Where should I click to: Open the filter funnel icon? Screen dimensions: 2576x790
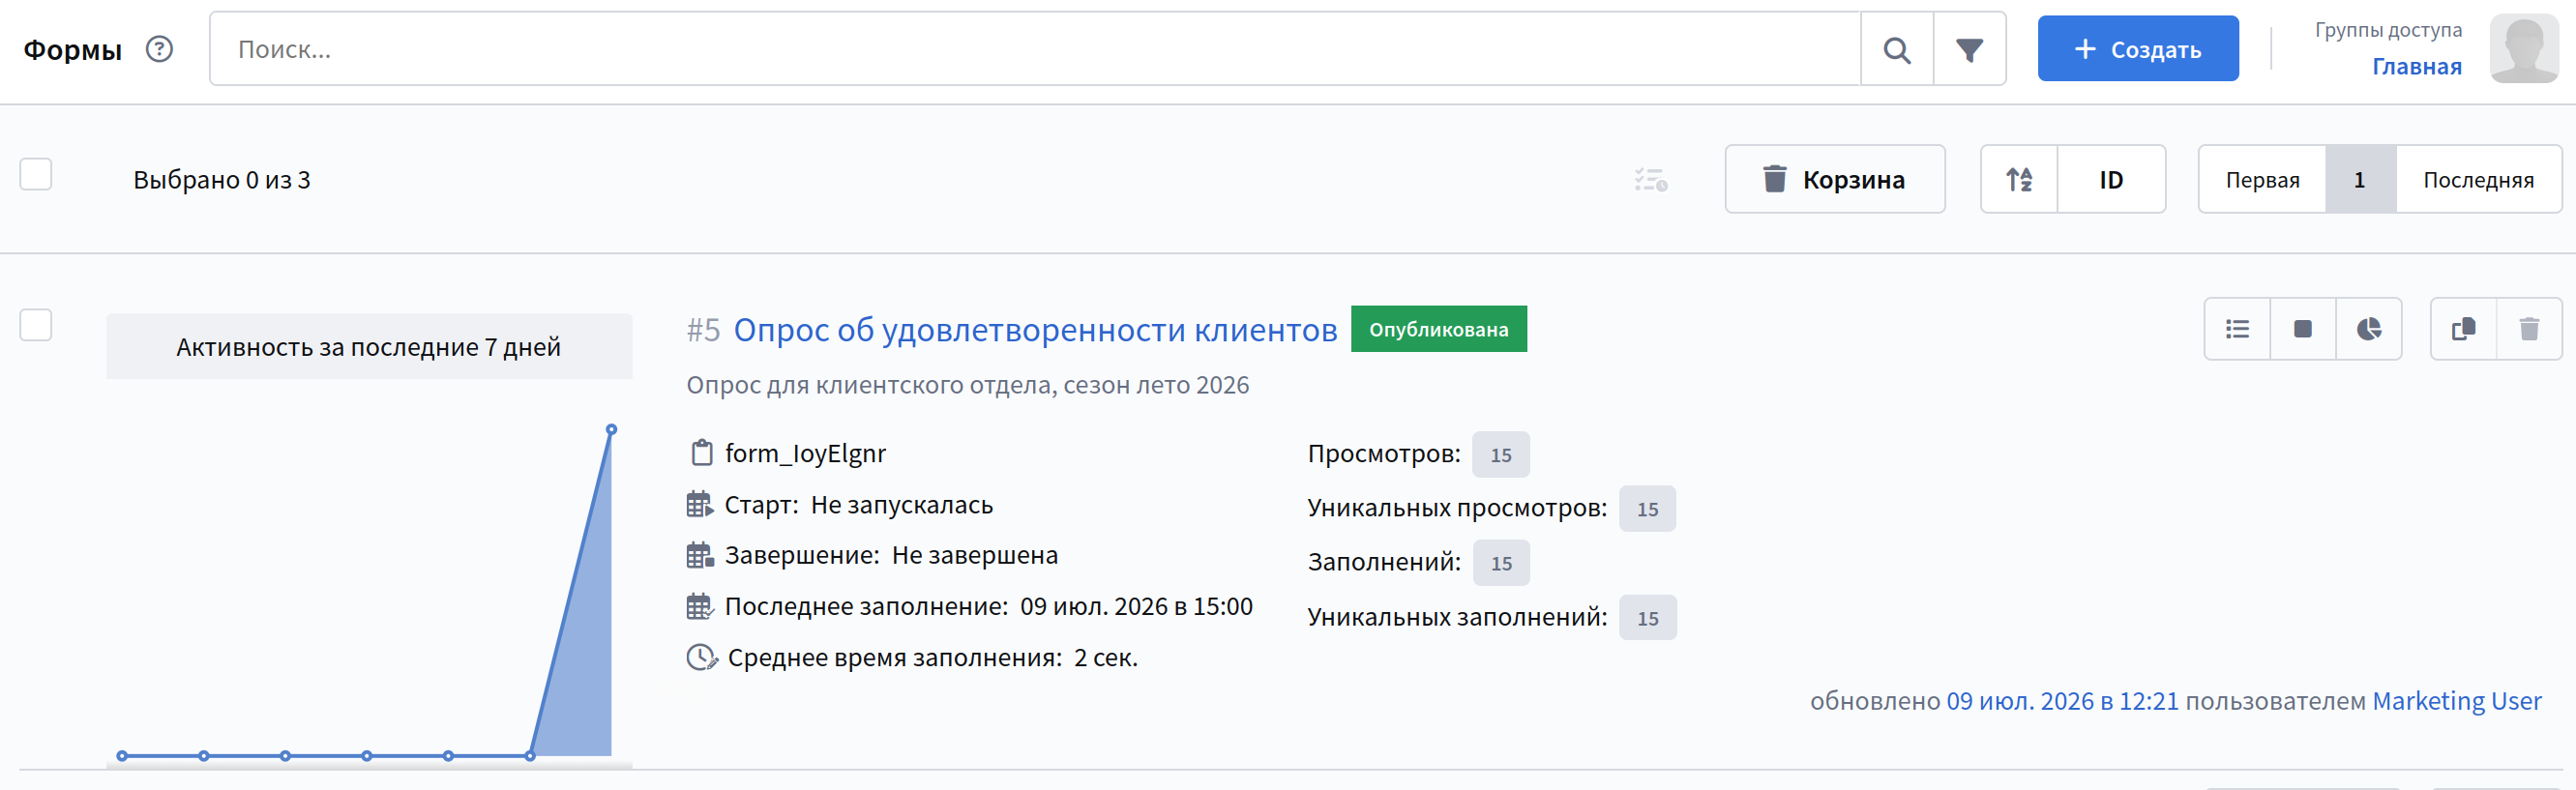[1969, 49]
